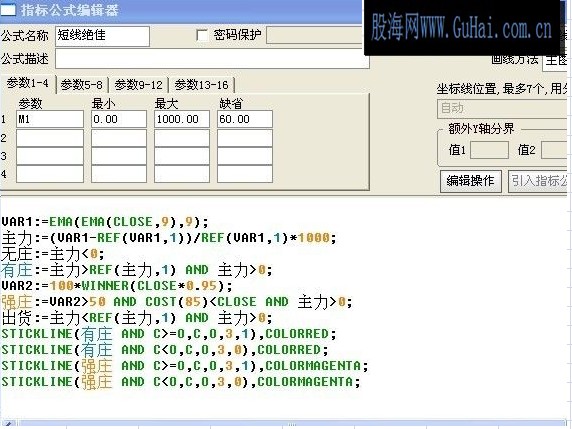Screen dimensions: 572x429
Task: Click STICKLINE 强庄 AND C<O line
Action: (181, 382)
